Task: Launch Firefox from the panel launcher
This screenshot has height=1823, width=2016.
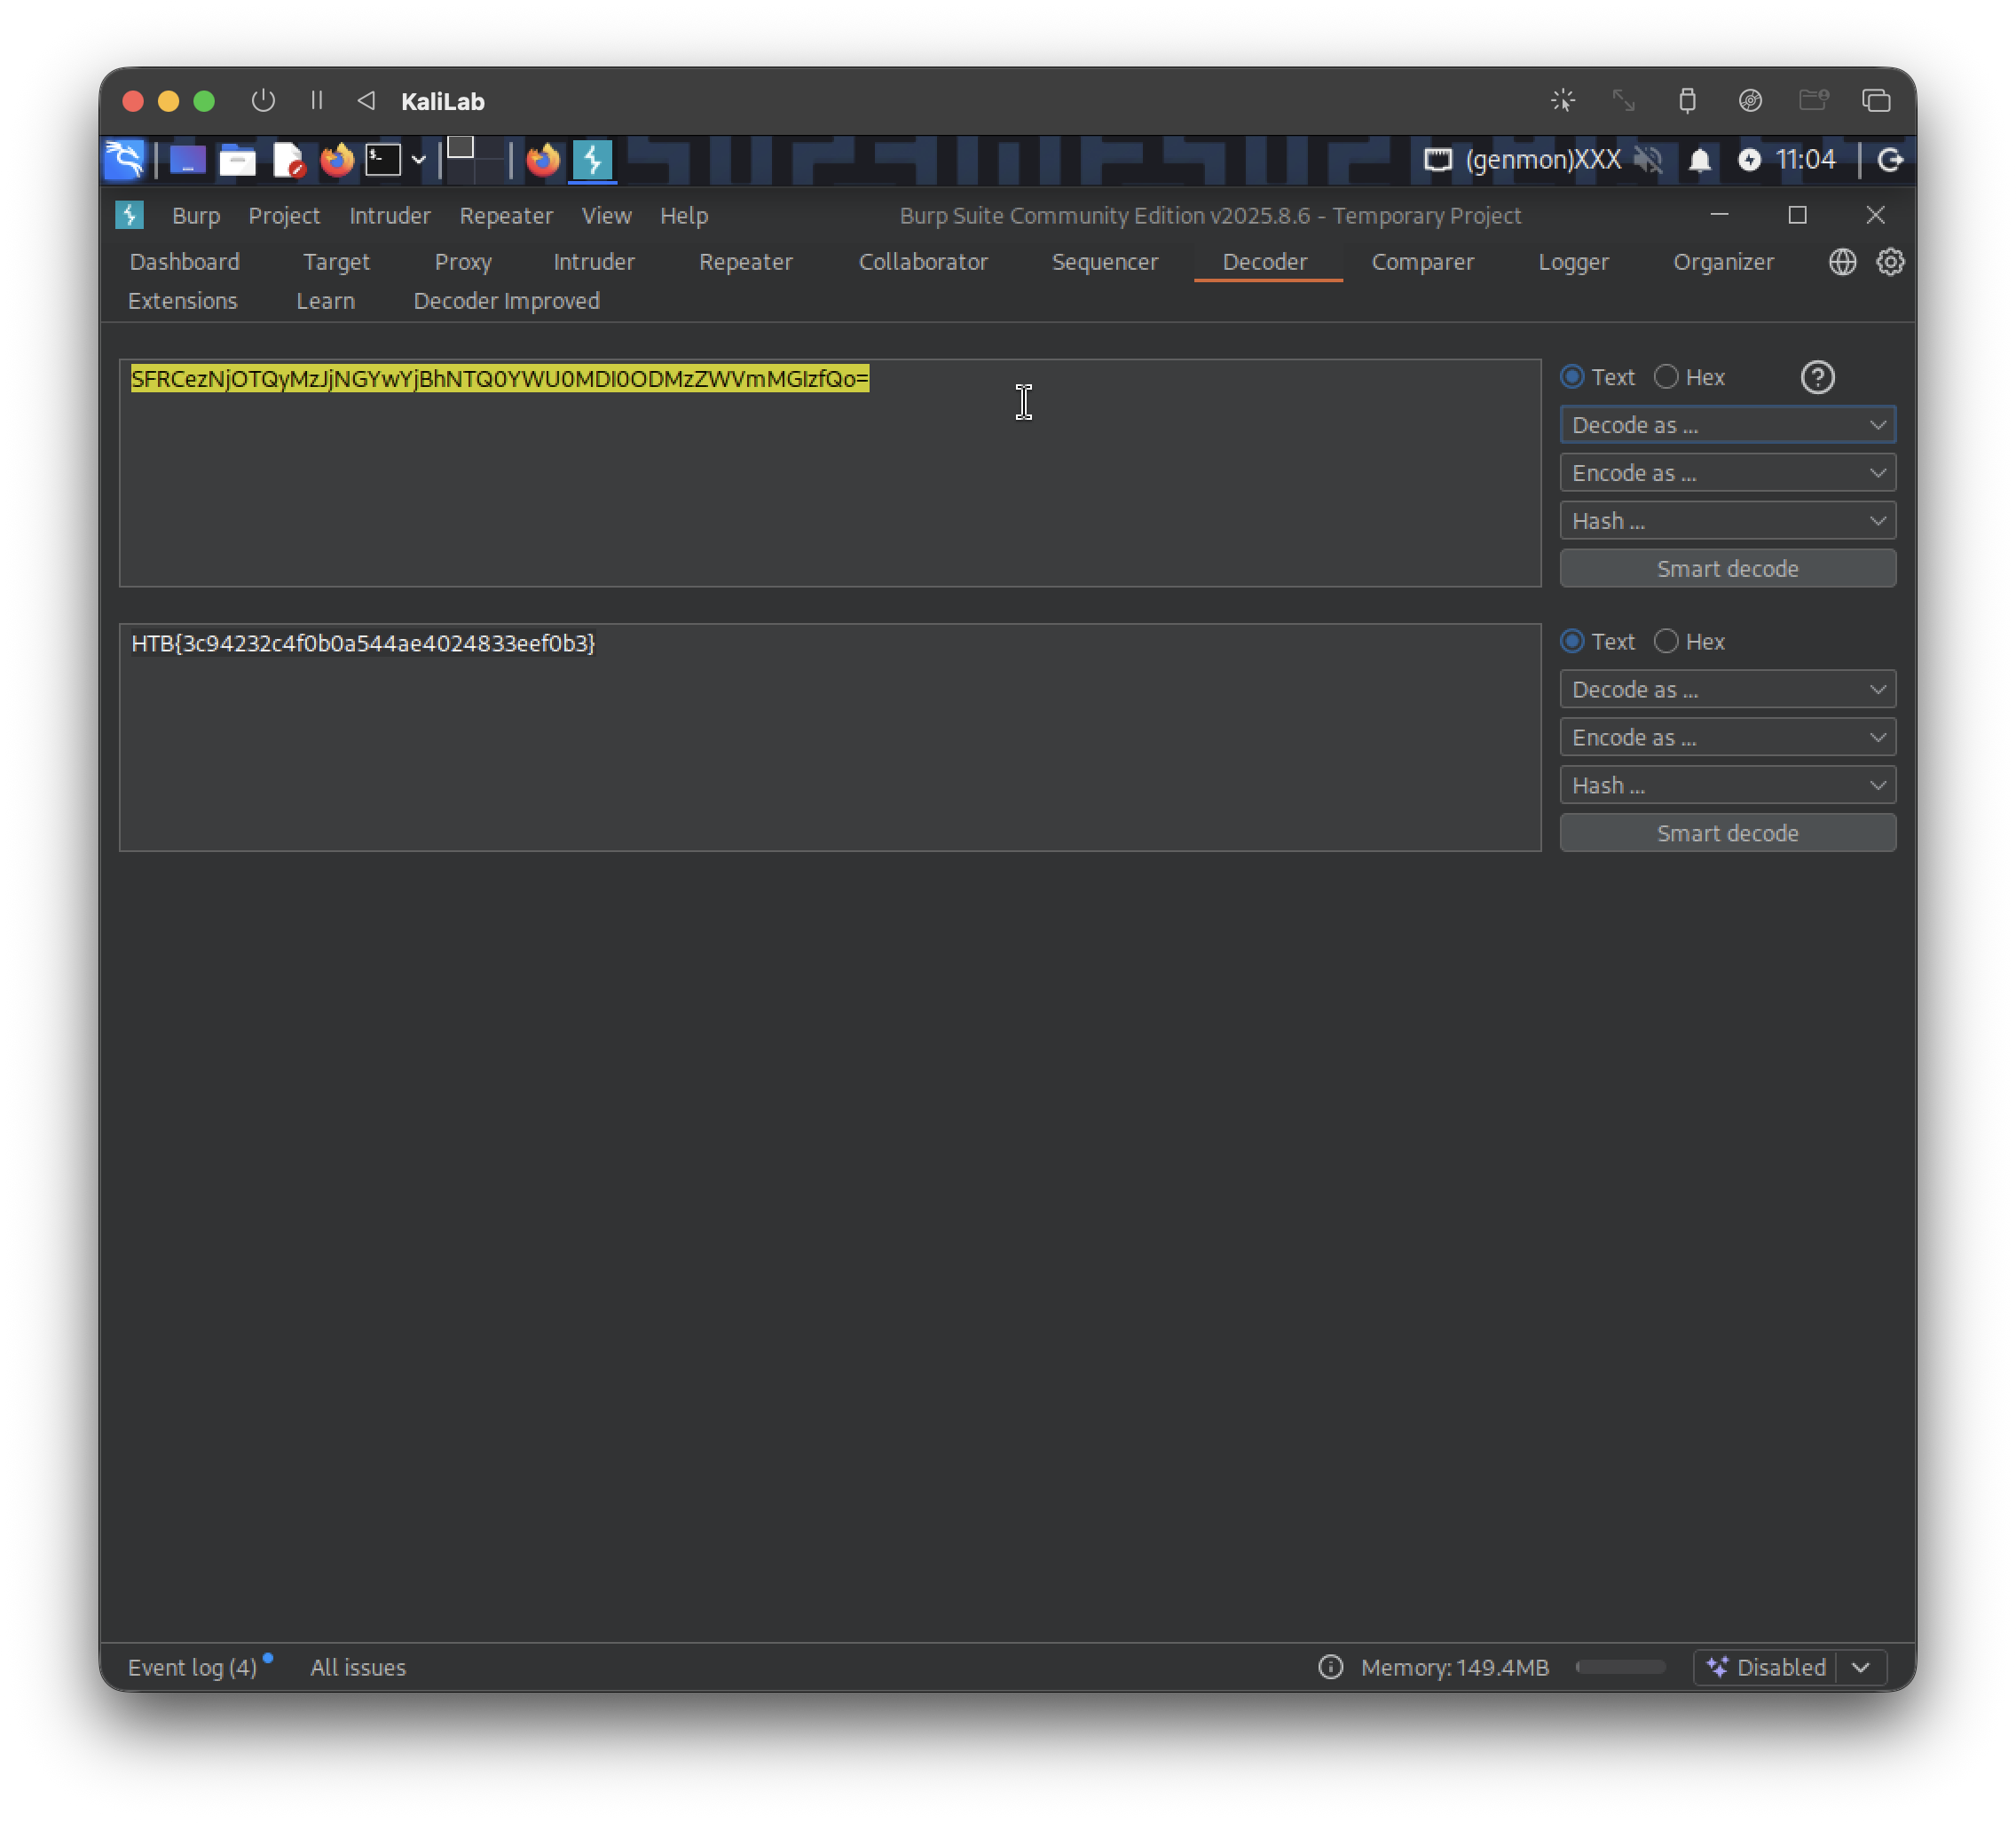Action: tap(337, 160)
